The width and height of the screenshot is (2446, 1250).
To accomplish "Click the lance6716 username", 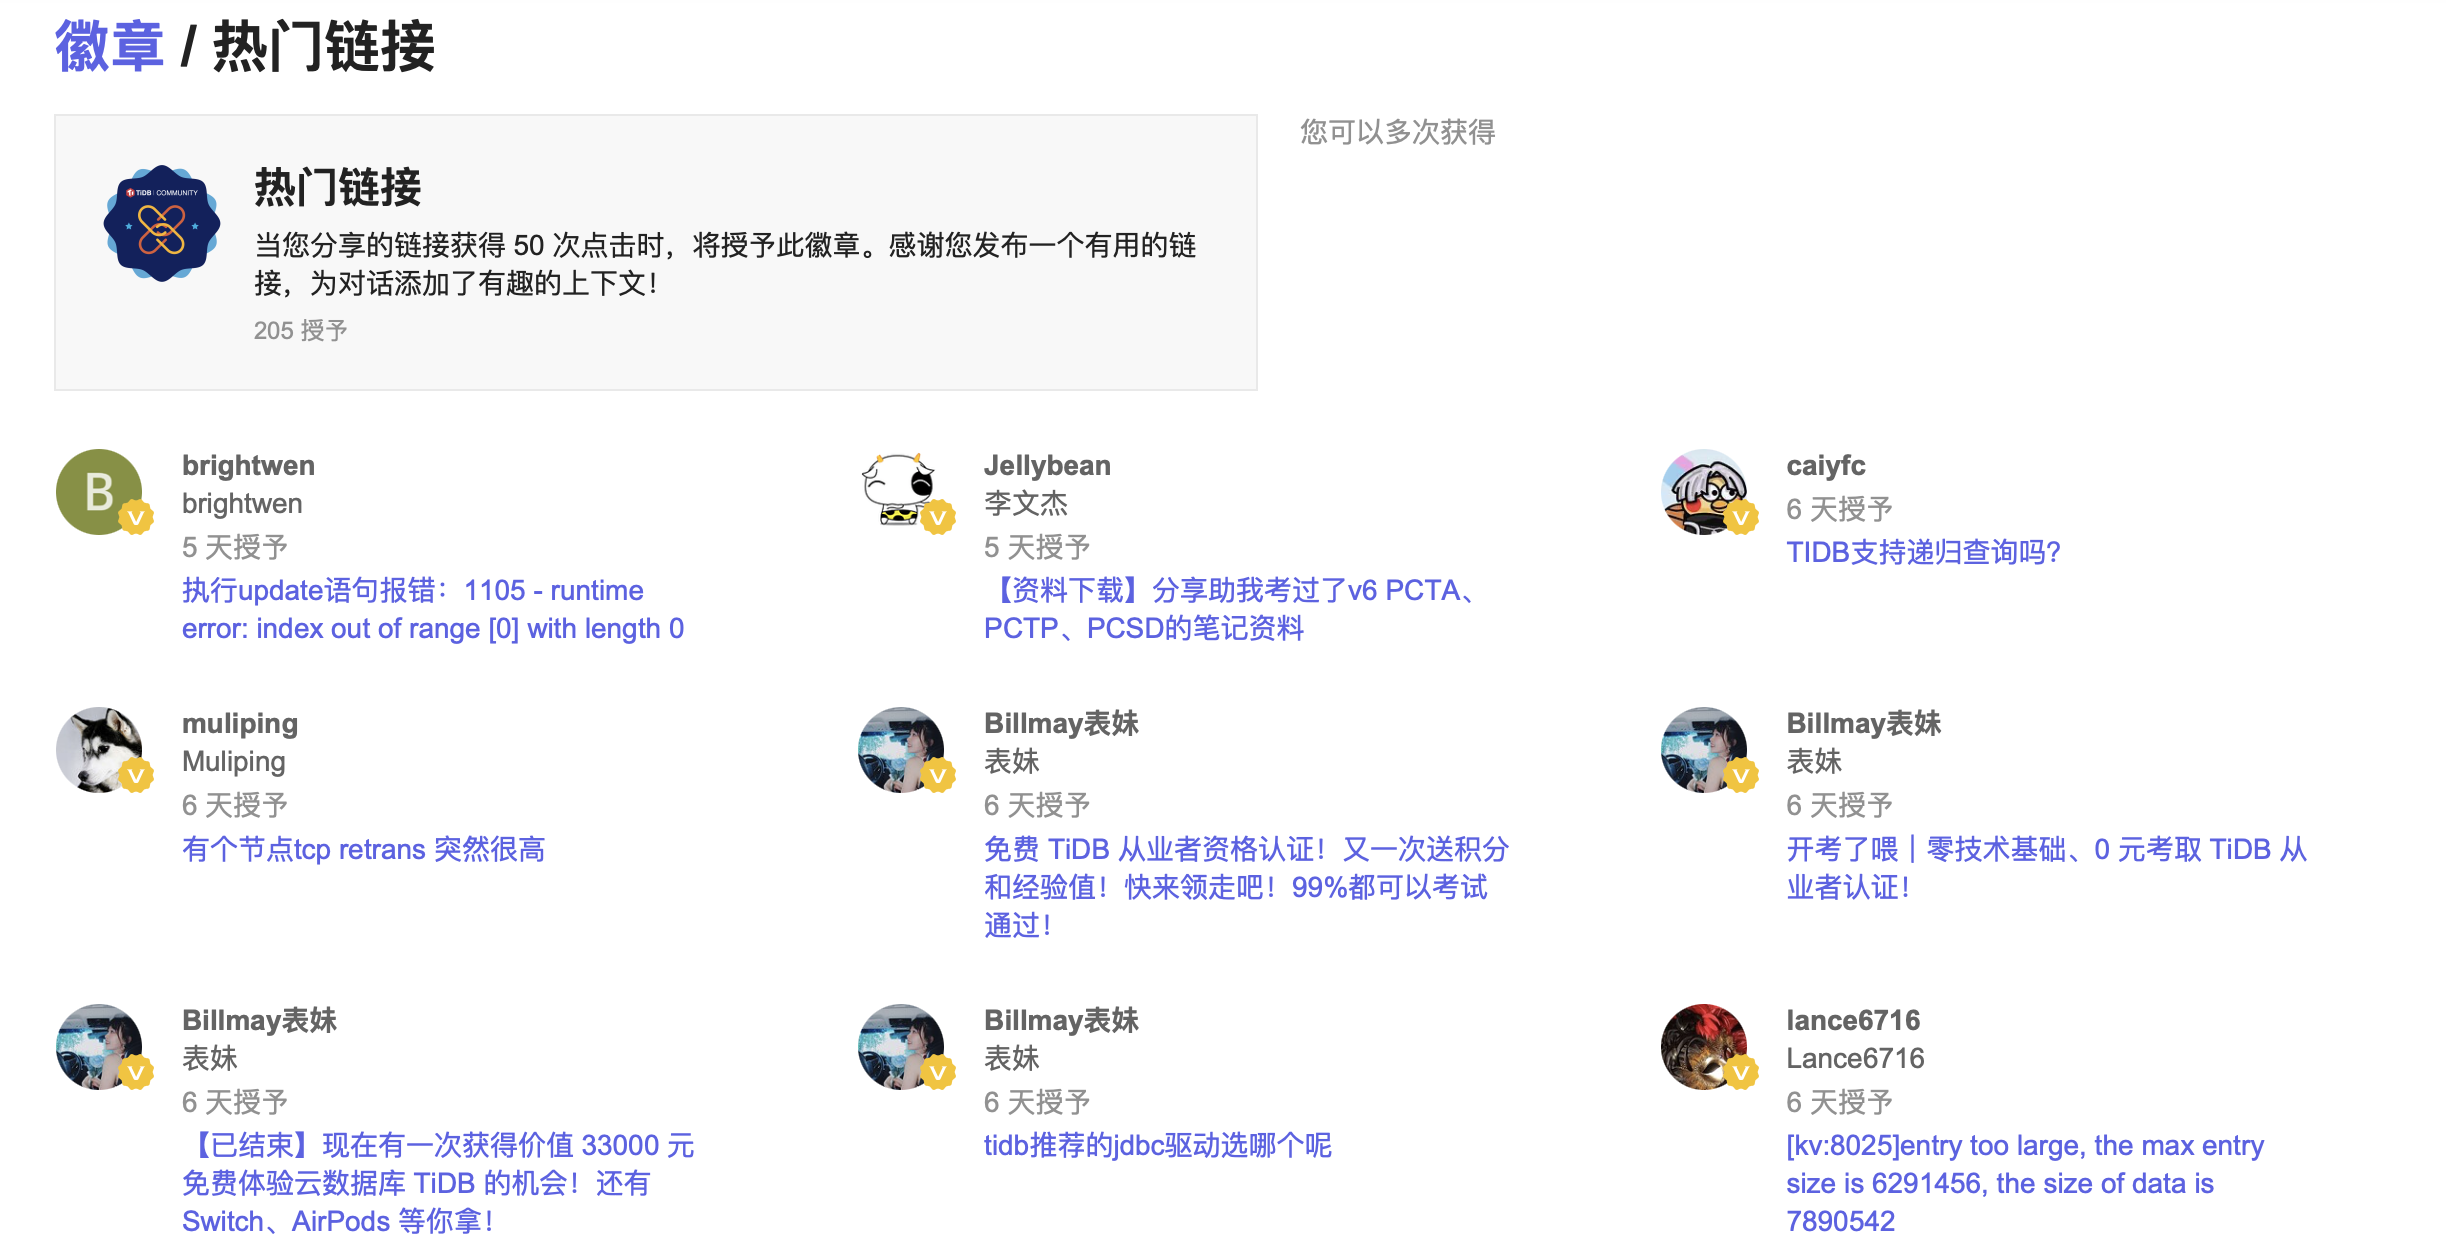I will (x=1852, y=1020).
